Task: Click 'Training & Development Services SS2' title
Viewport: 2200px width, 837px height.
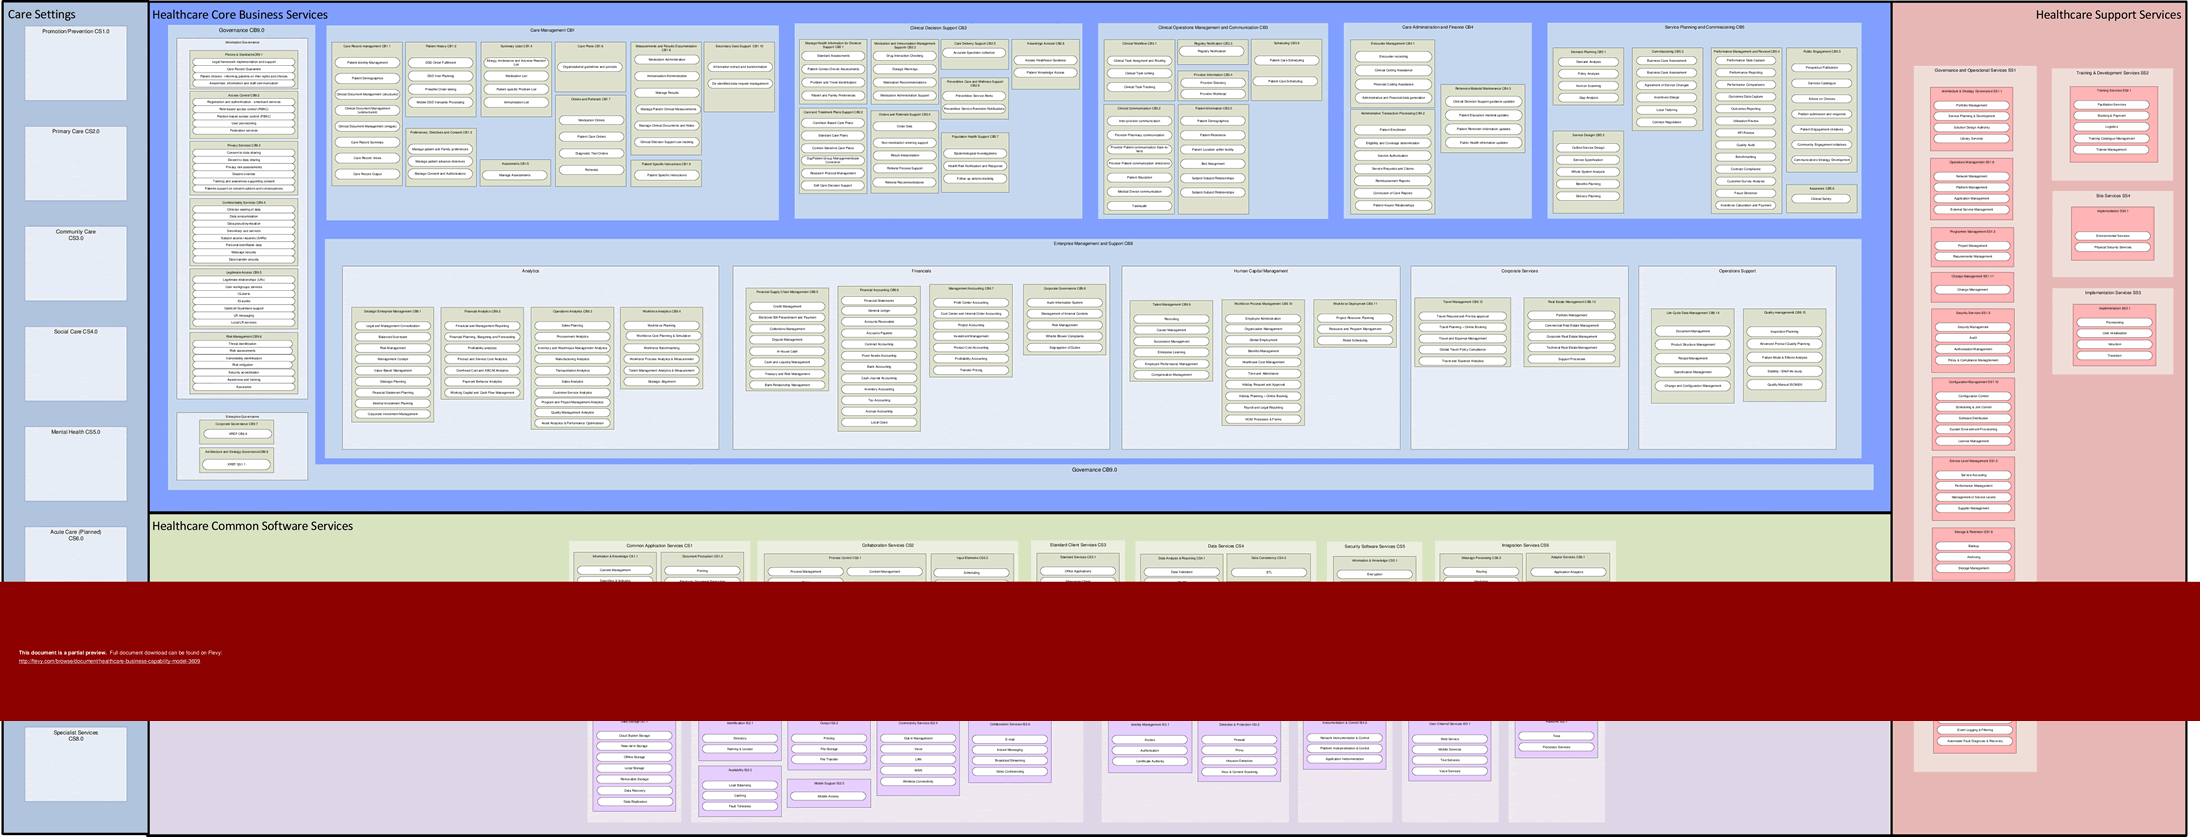Action: click(2112, 73)
